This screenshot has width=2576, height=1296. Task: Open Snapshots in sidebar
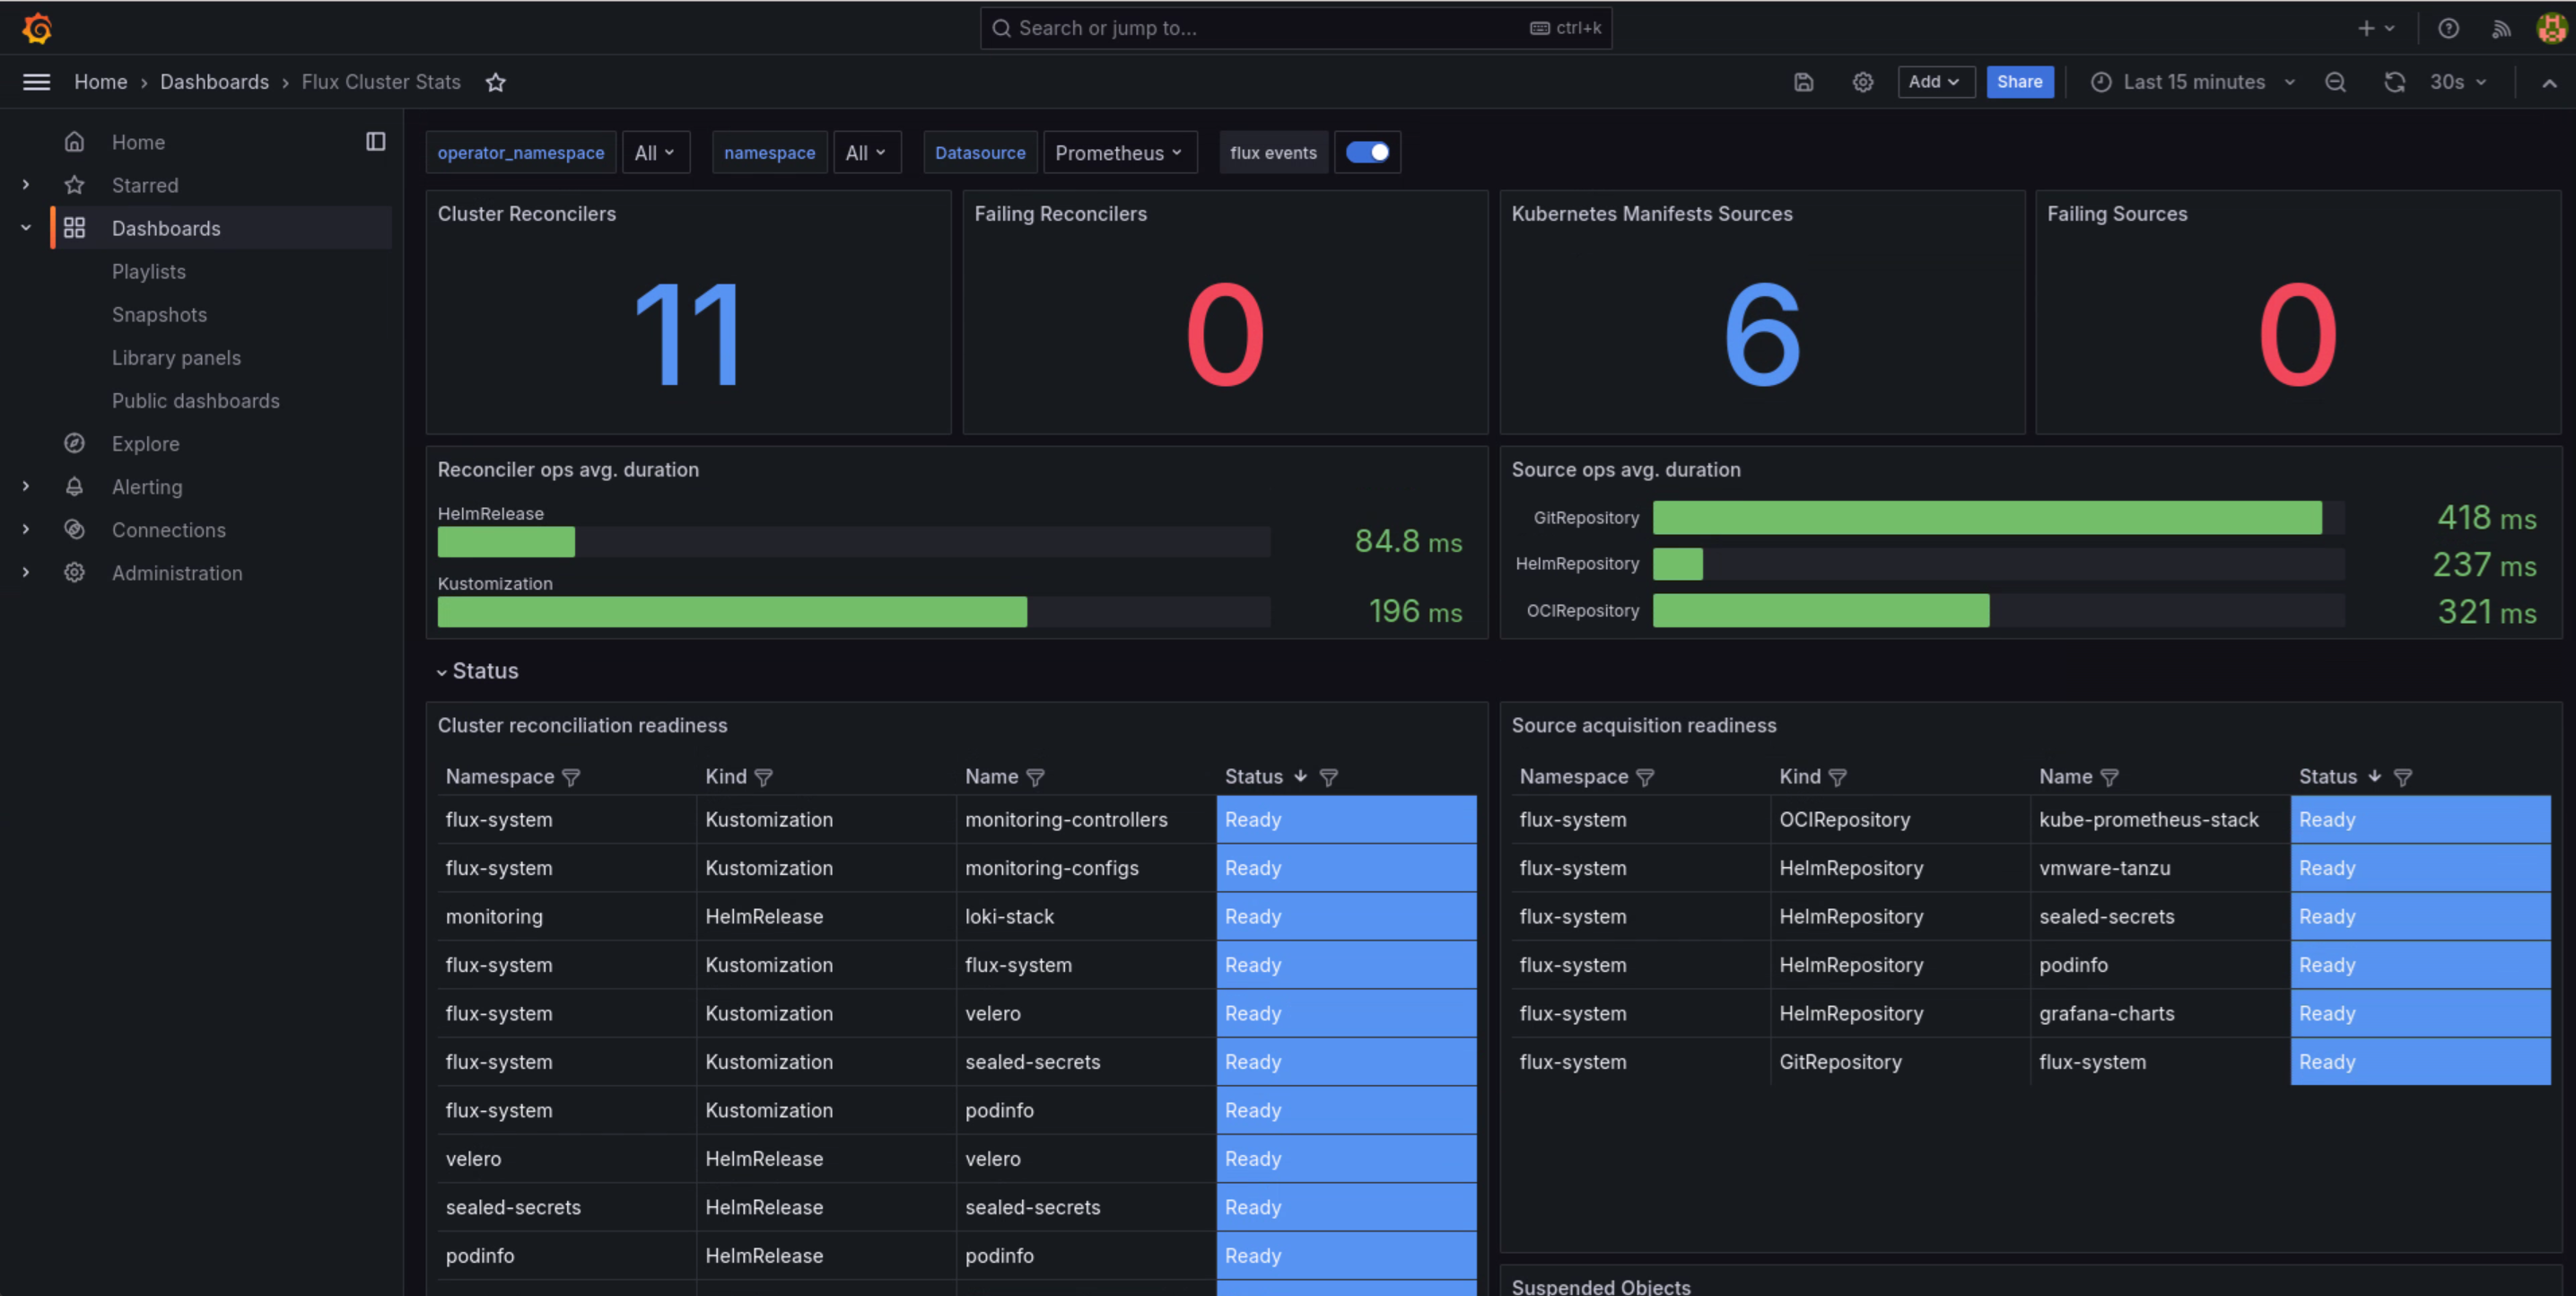point(159,314)
